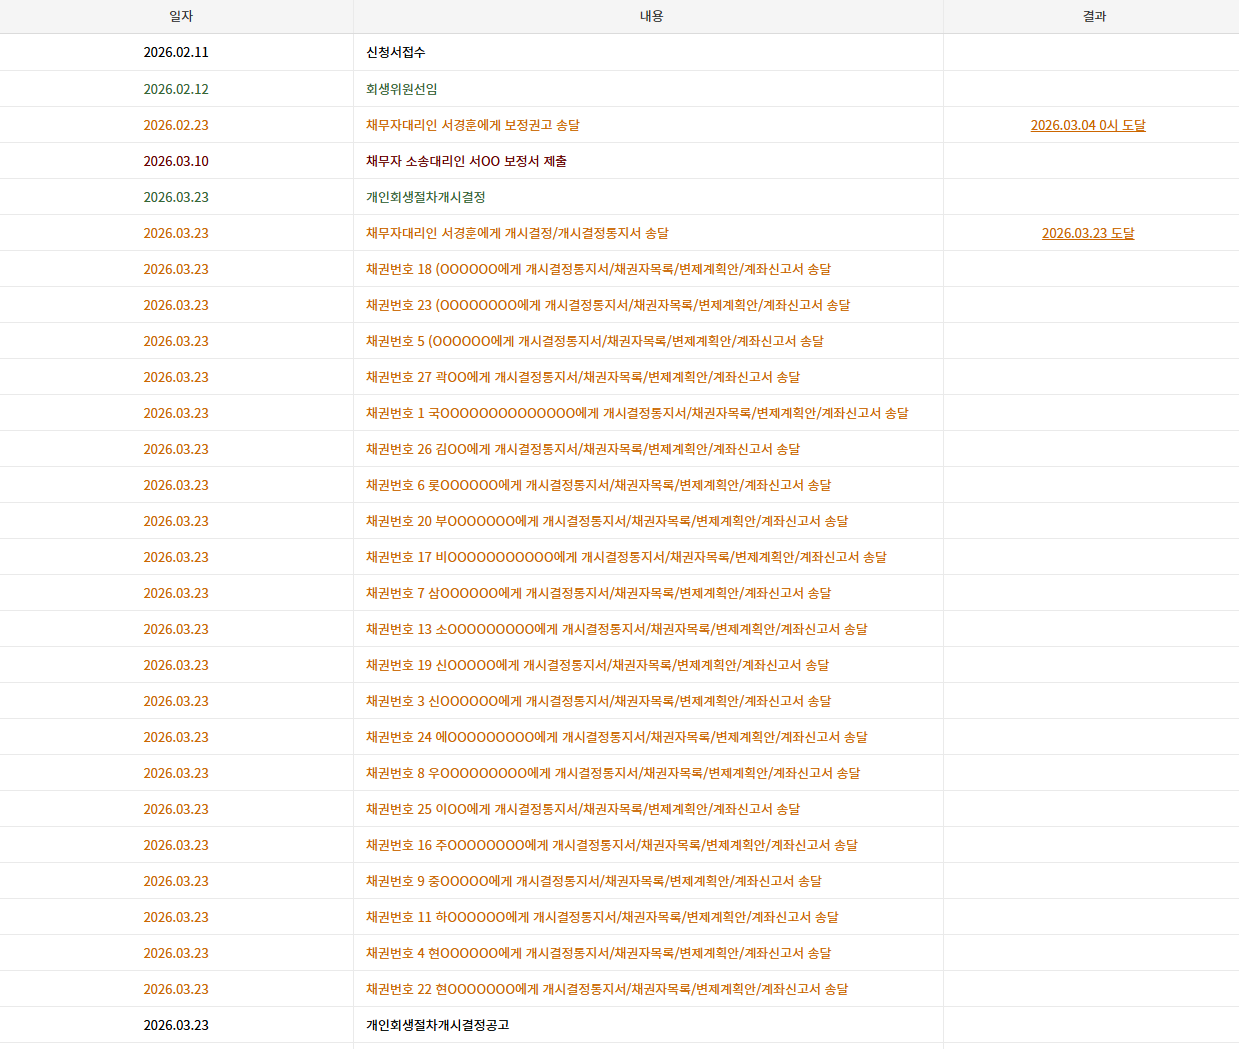The image size is (1240, 1049).
Task: Click '채무자대리인 서경훈에게 개시결정/개시결정통지서 송달' entry
Action: pyautogui.click(x=517, y=233)
